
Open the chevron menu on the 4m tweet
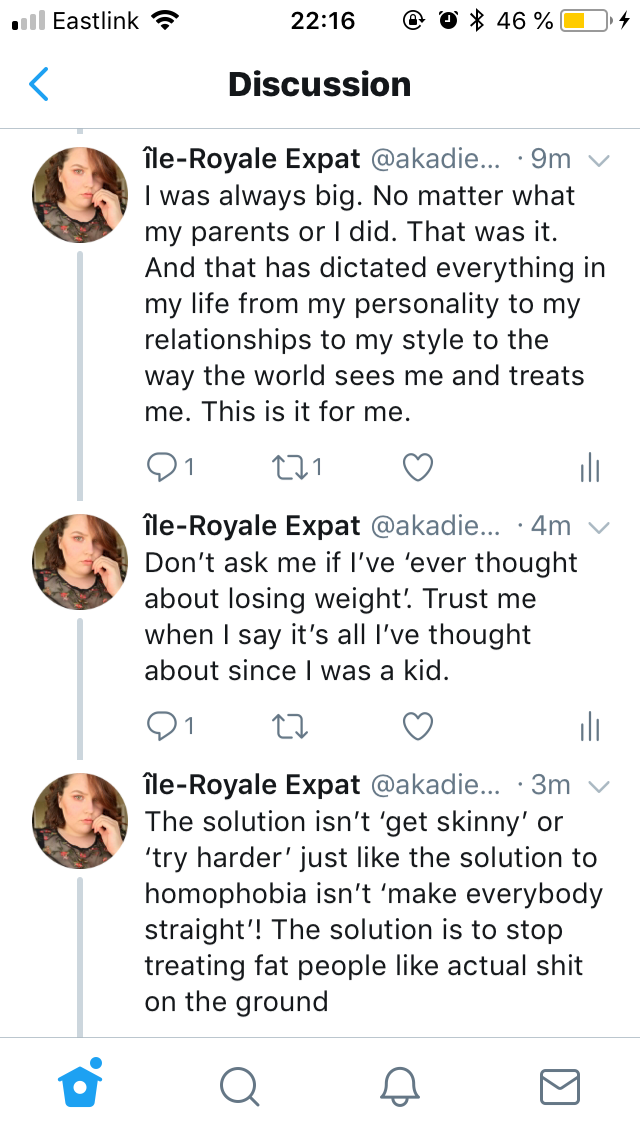pos(599,527)
